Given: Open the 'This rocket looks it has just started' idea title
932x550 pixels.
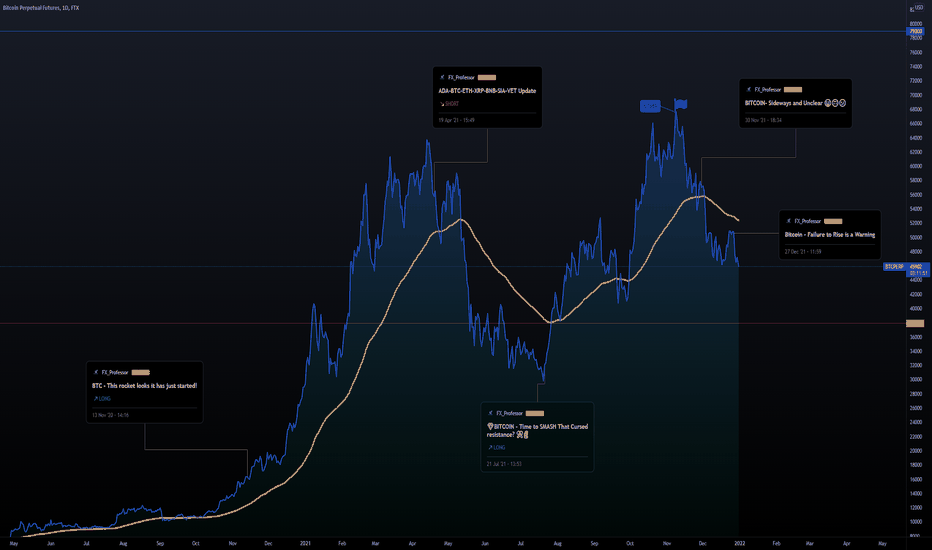Looking at the screenshot, I should coord(144,386).
